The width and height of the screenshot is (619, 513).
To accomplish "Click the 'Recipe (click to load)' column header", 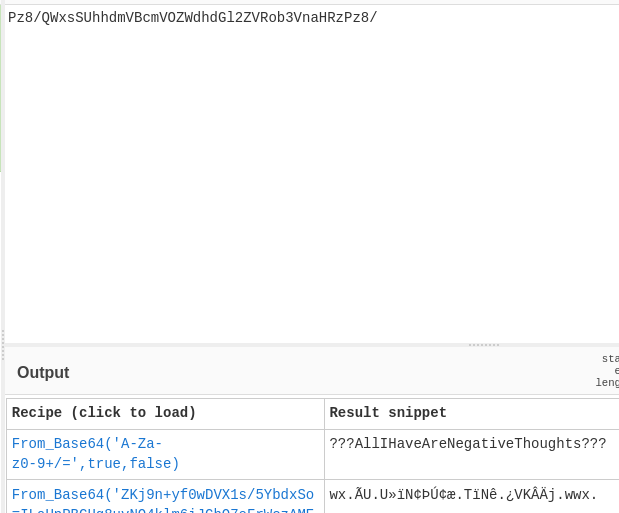I will tap(104, 413).
